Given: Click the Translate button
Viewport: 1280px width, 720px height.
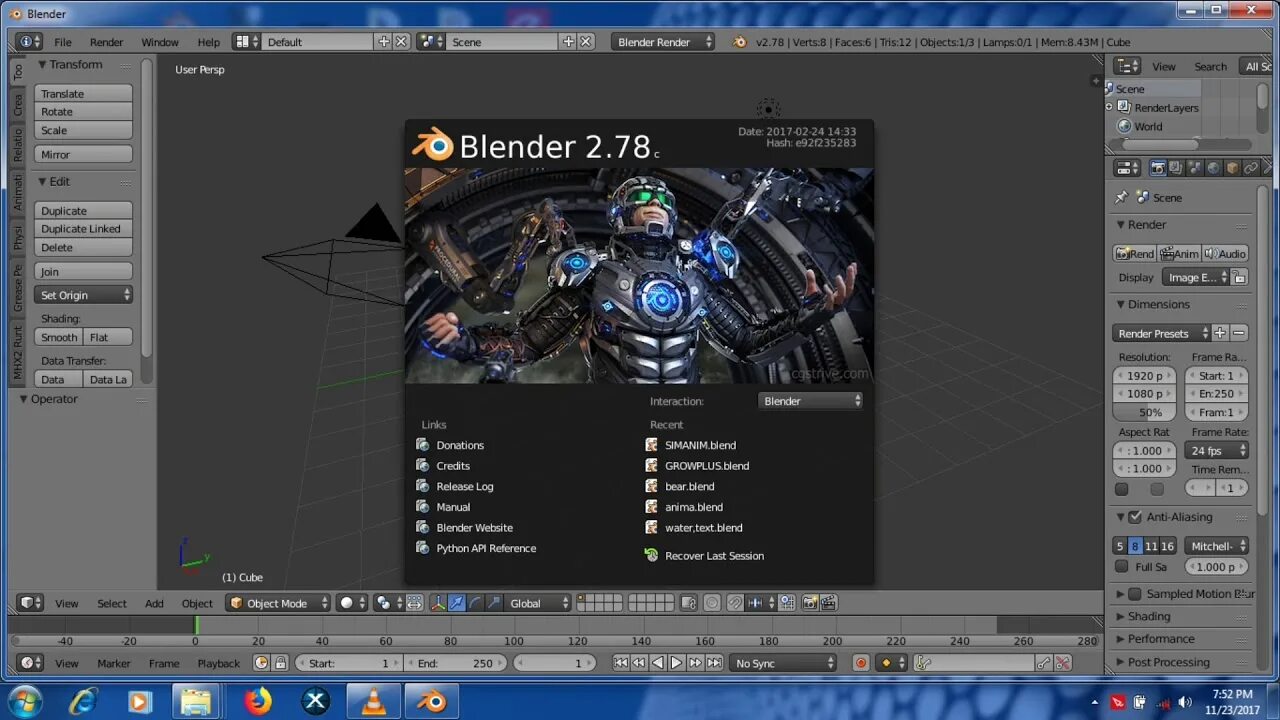Looking at the screenshot, I should (84, 93).
